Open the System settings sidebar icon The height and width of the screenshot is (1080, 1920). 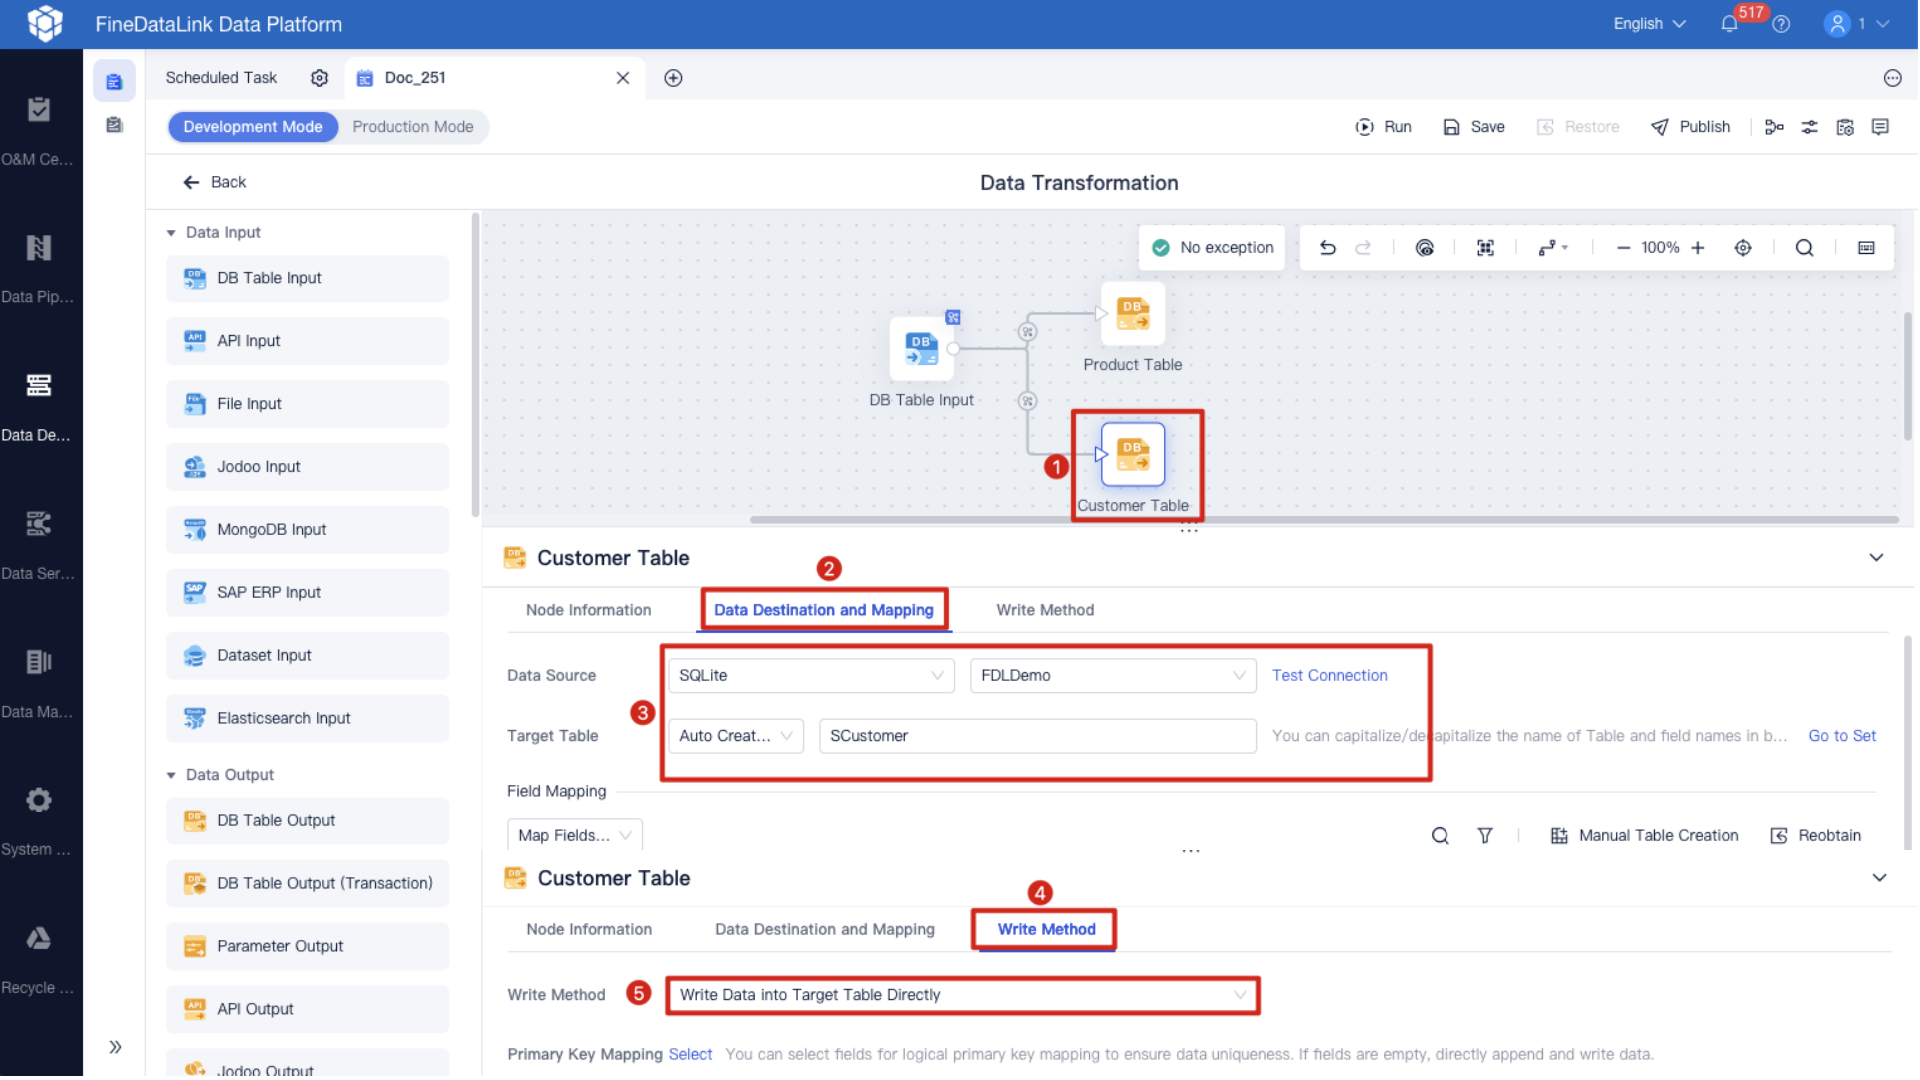(38, 800)
